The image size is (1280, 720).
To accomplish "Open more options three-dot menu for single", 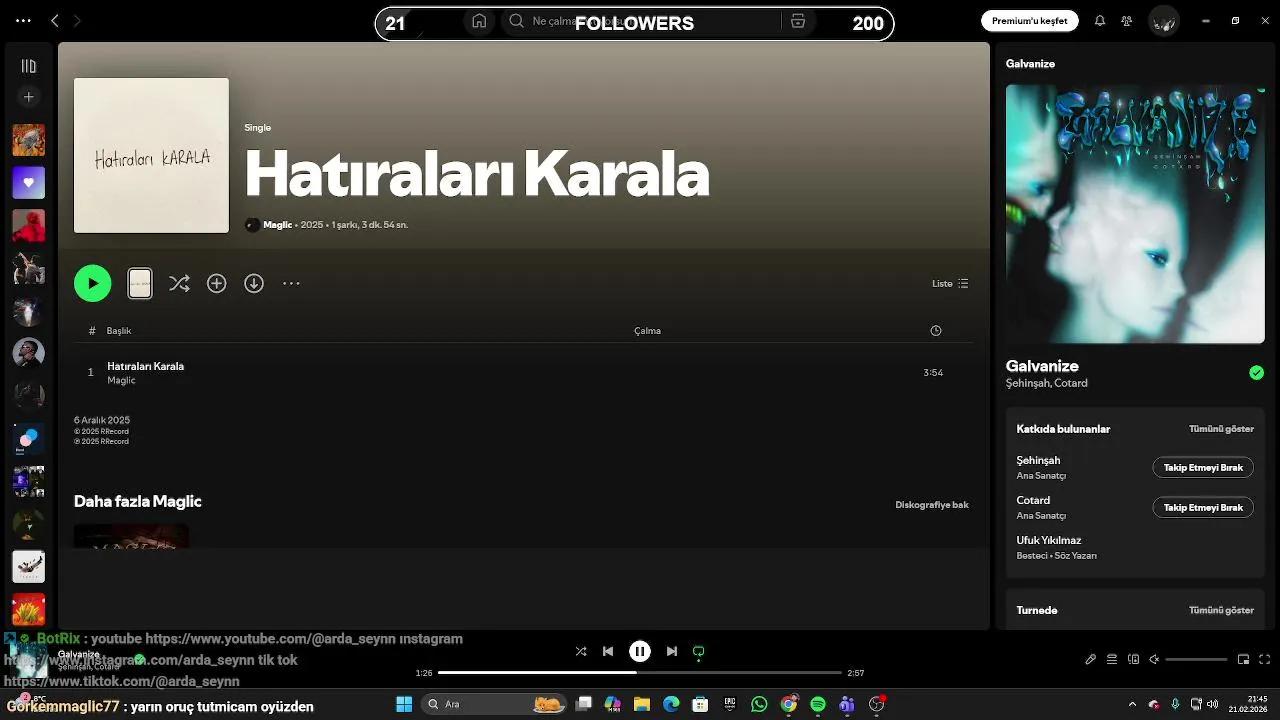I will [291, 284].
